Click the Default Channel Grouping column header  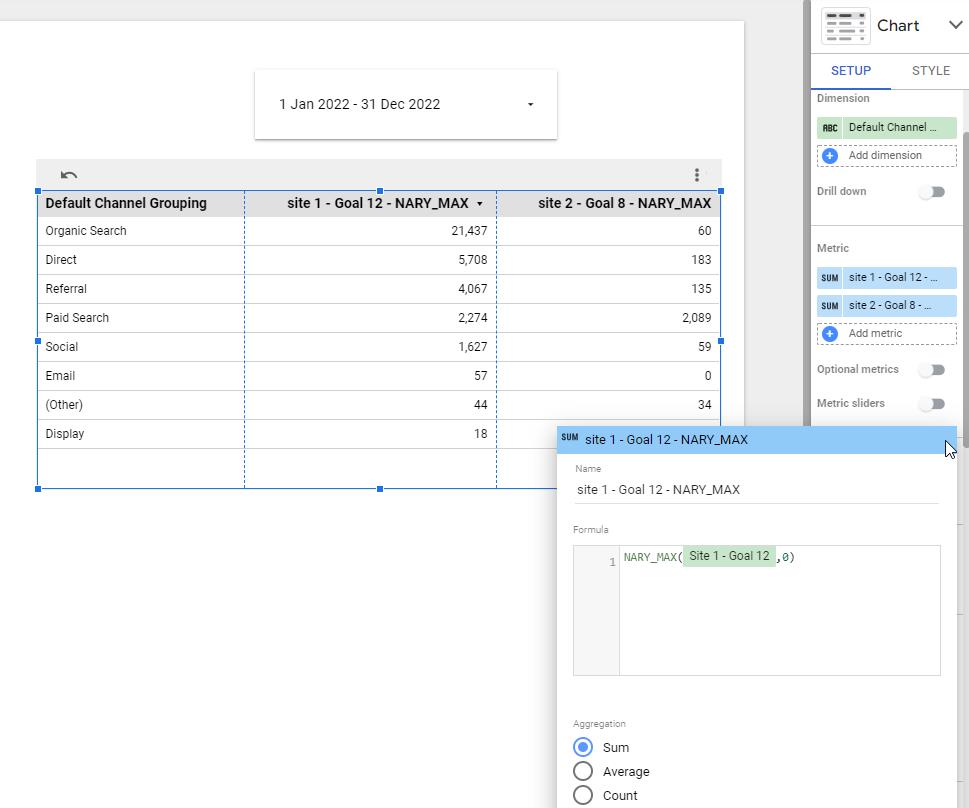pos(126,203)
